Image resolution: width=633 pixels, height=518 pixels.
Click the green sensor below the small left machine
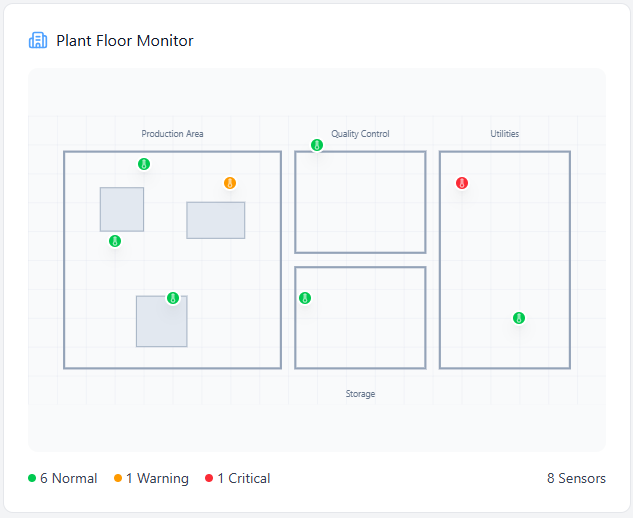115,241
